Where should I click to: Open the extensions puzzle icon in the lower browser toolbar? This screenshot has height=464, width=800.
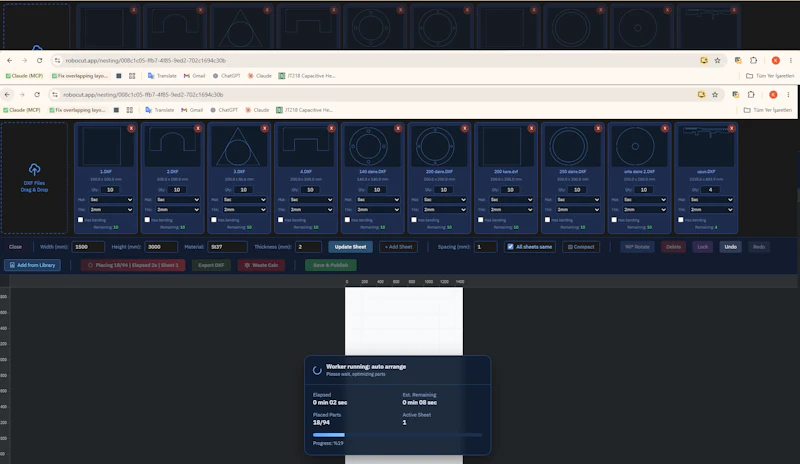[x=751, y=94]
